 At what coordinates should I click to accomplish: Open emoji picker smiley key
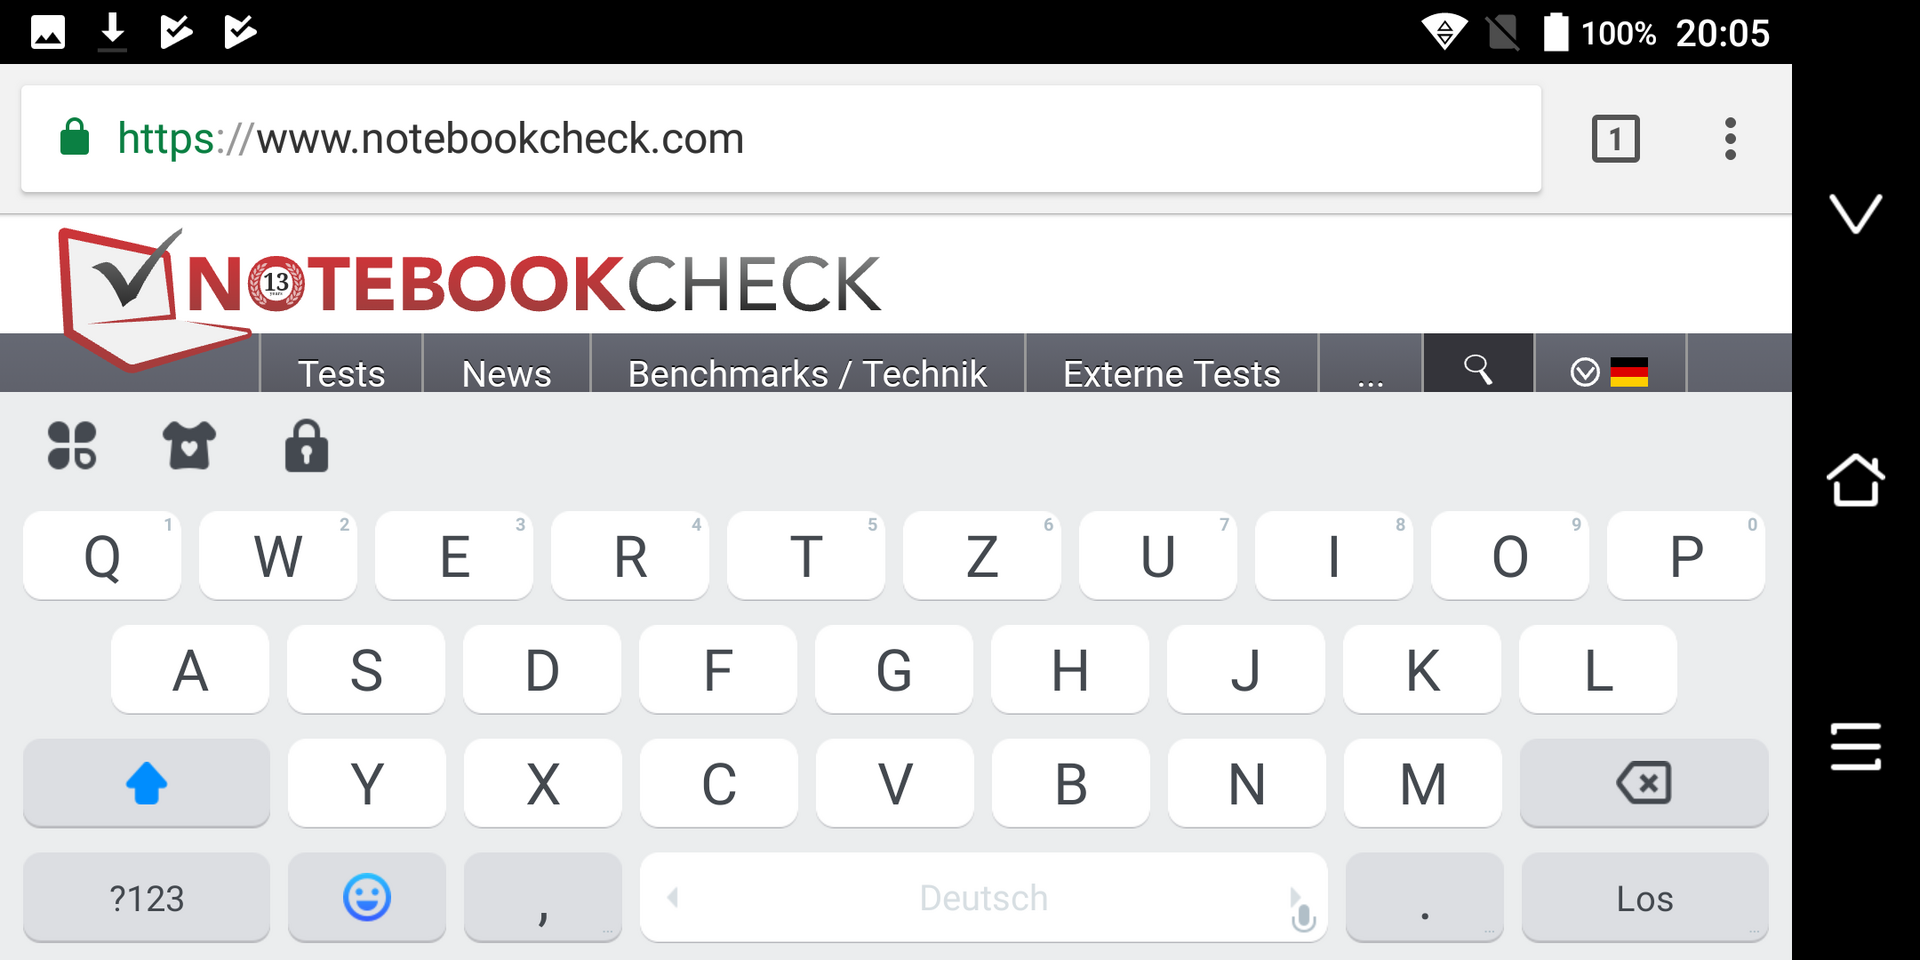(367, 897)
